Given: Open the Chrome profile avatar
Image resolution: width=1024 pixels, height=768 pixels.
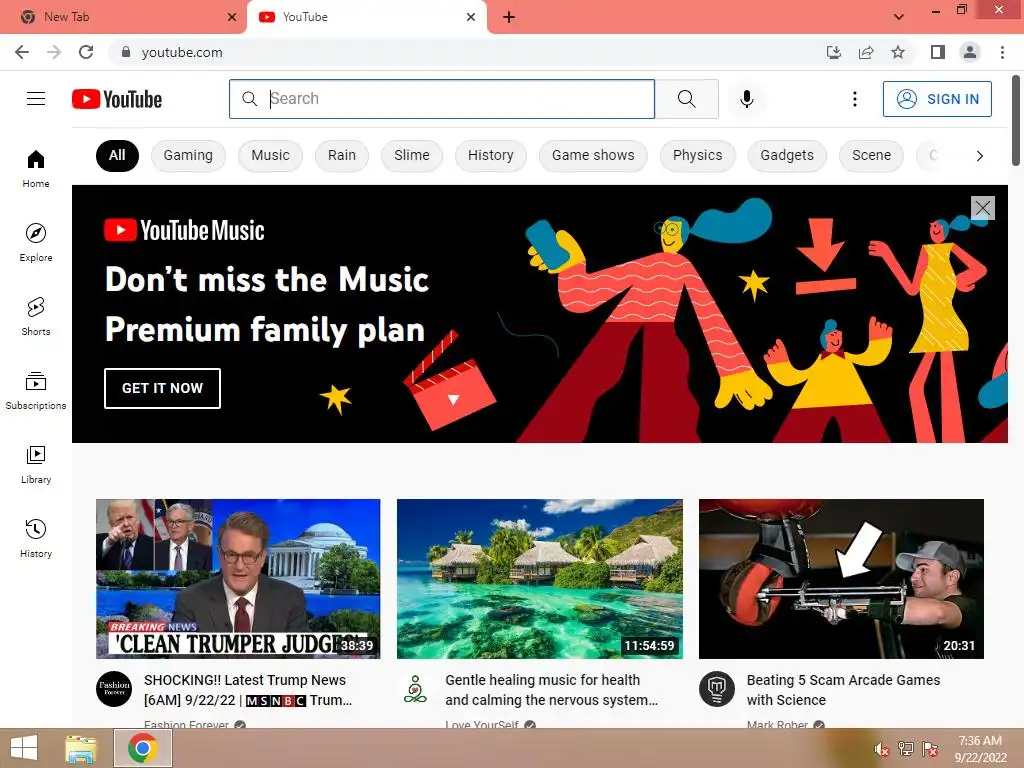Looking at the screenshot, I should pyautogui.click(x=970, y=52).
